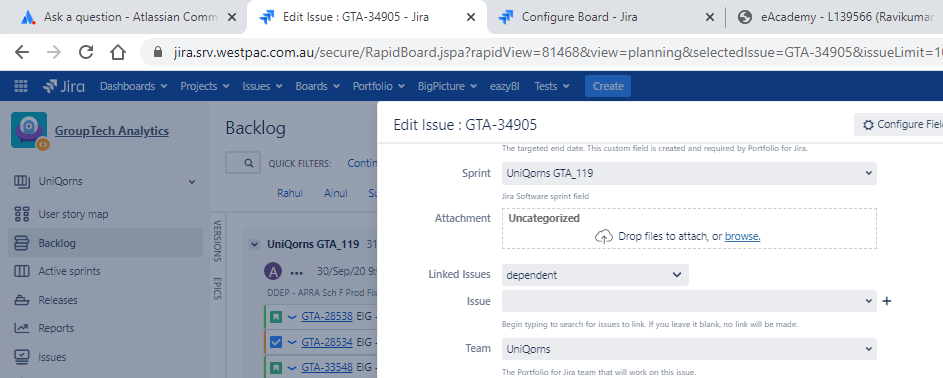Open the GroupTech Analytics project link
The height and width of the screenshot is (378, 943).
pos(112,131)
